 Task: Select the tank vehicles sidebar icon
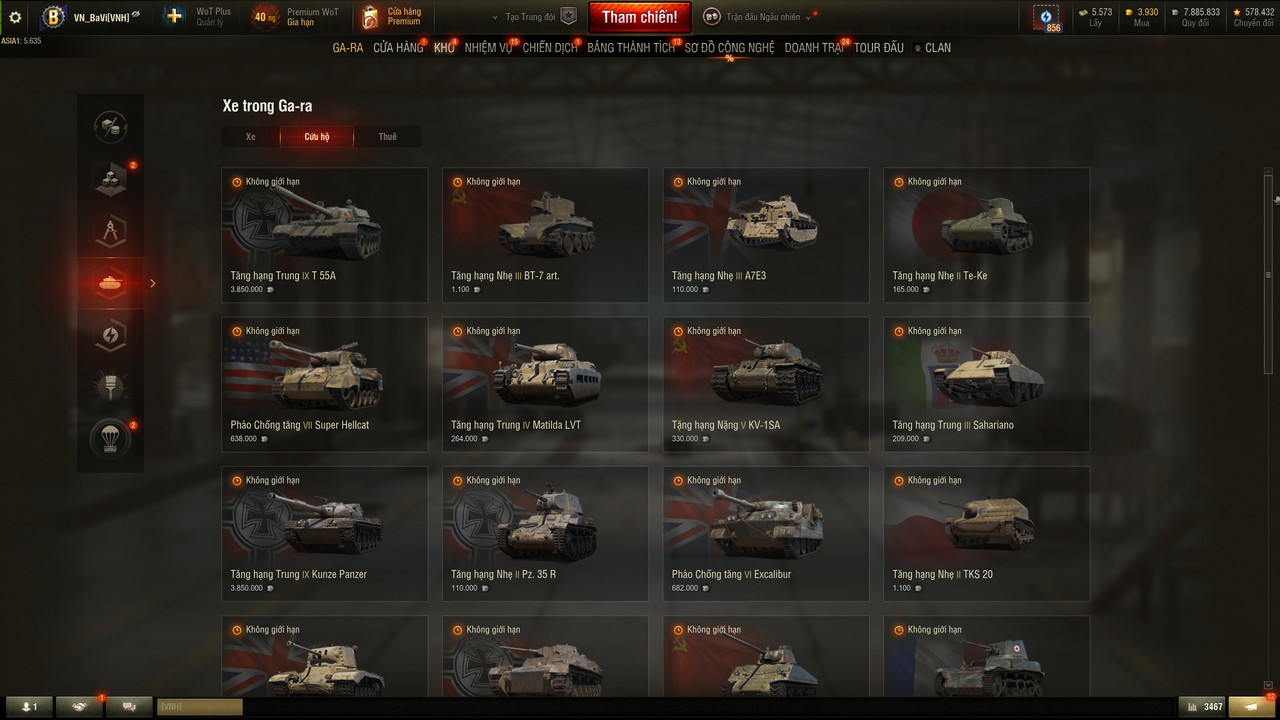(x=110, y=283)
